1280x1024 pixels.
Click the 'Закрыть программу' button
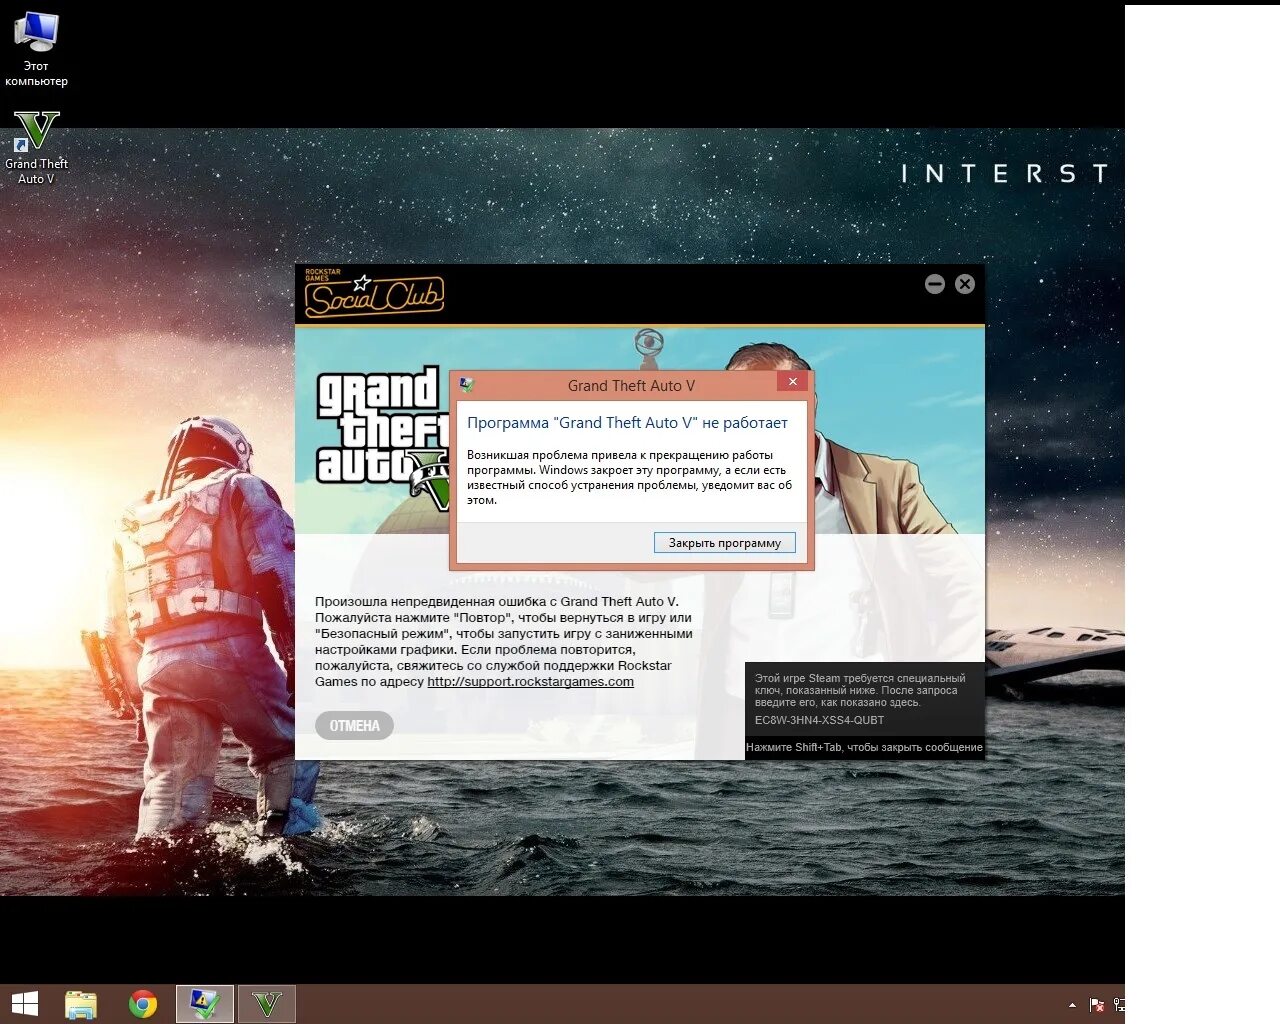(725, 543)
